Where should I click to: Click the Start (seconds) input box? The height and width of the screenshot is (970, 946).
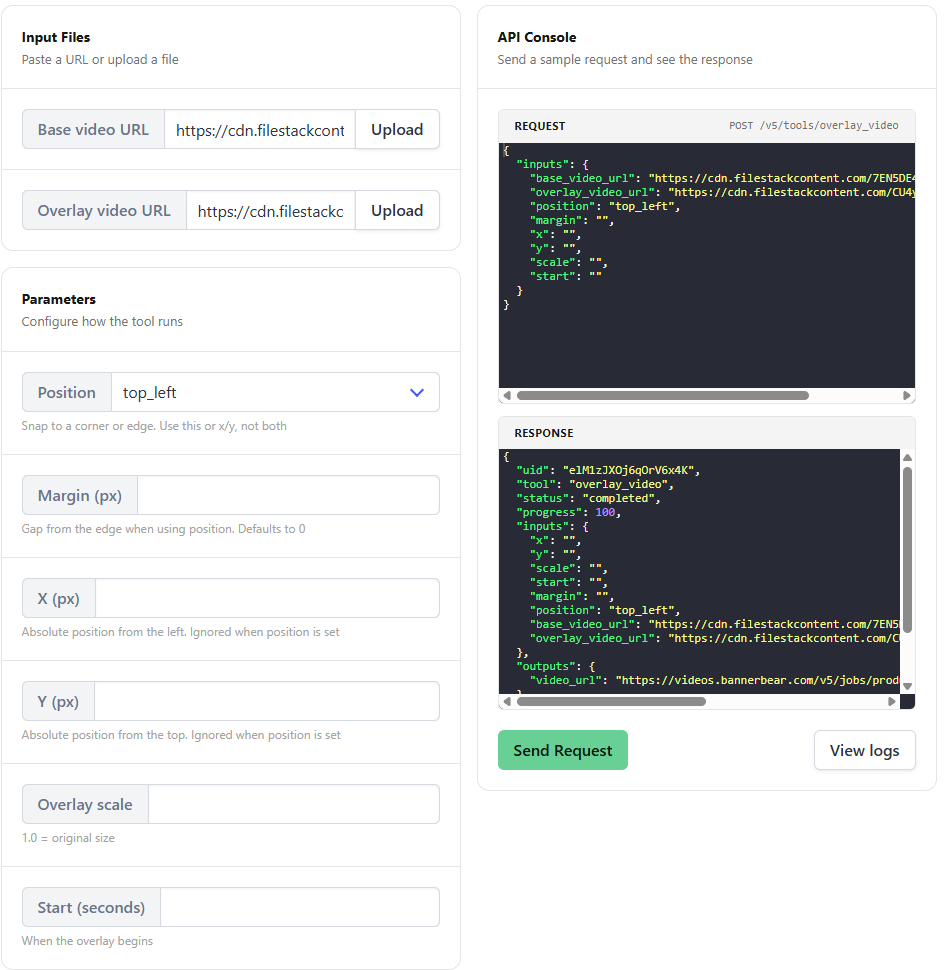click(300, 907)
